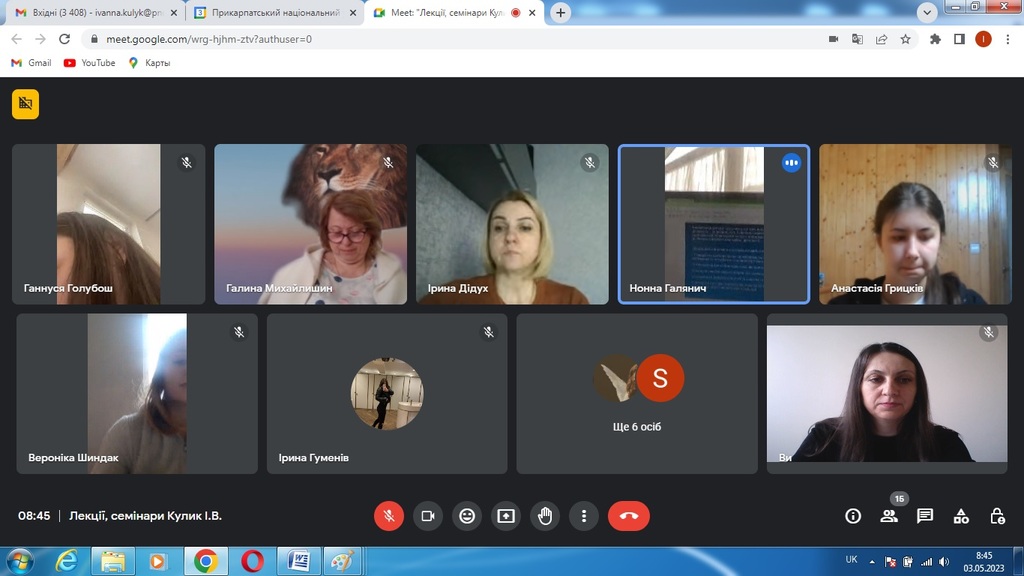The width and height of the screenshot is (1024, 576).
Task: Click the yellow captions-off icon
Action: tap(25, 104)
